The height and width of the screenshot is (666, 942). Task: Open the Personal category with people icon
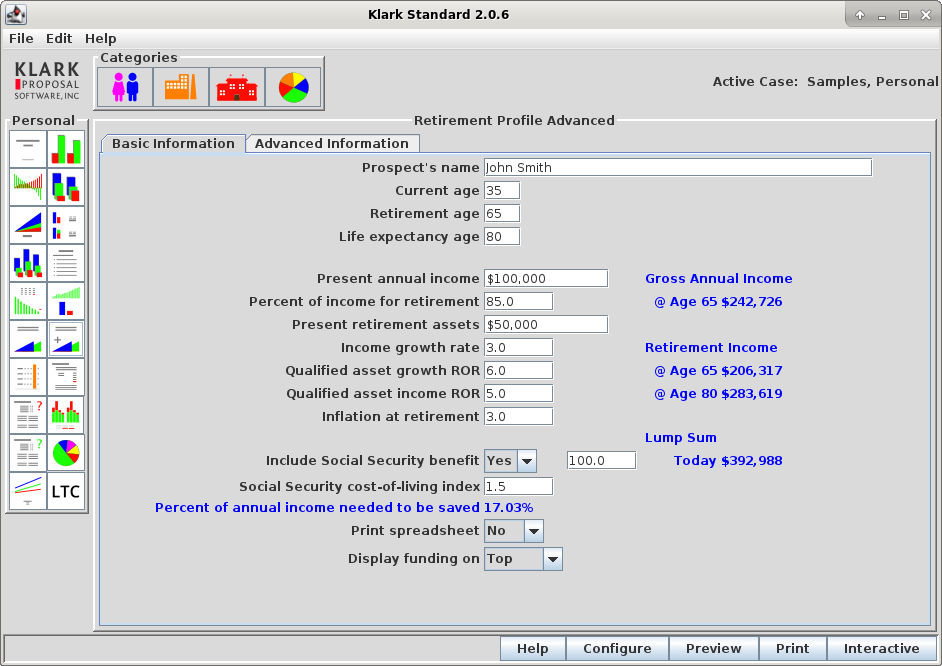[125, 87]
